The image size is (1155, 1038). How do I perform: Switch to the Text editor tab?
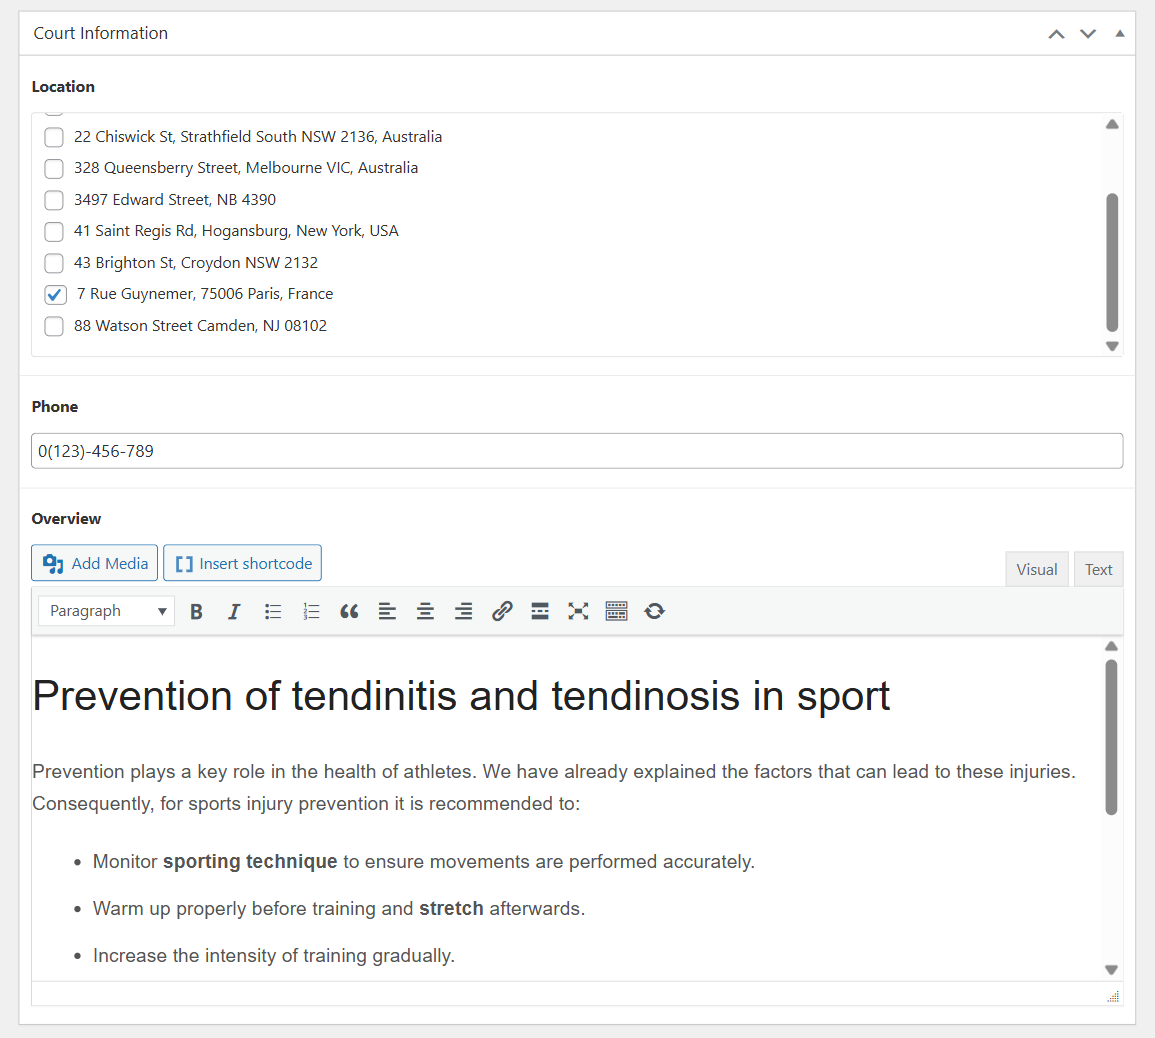(x=1098, y=569)
